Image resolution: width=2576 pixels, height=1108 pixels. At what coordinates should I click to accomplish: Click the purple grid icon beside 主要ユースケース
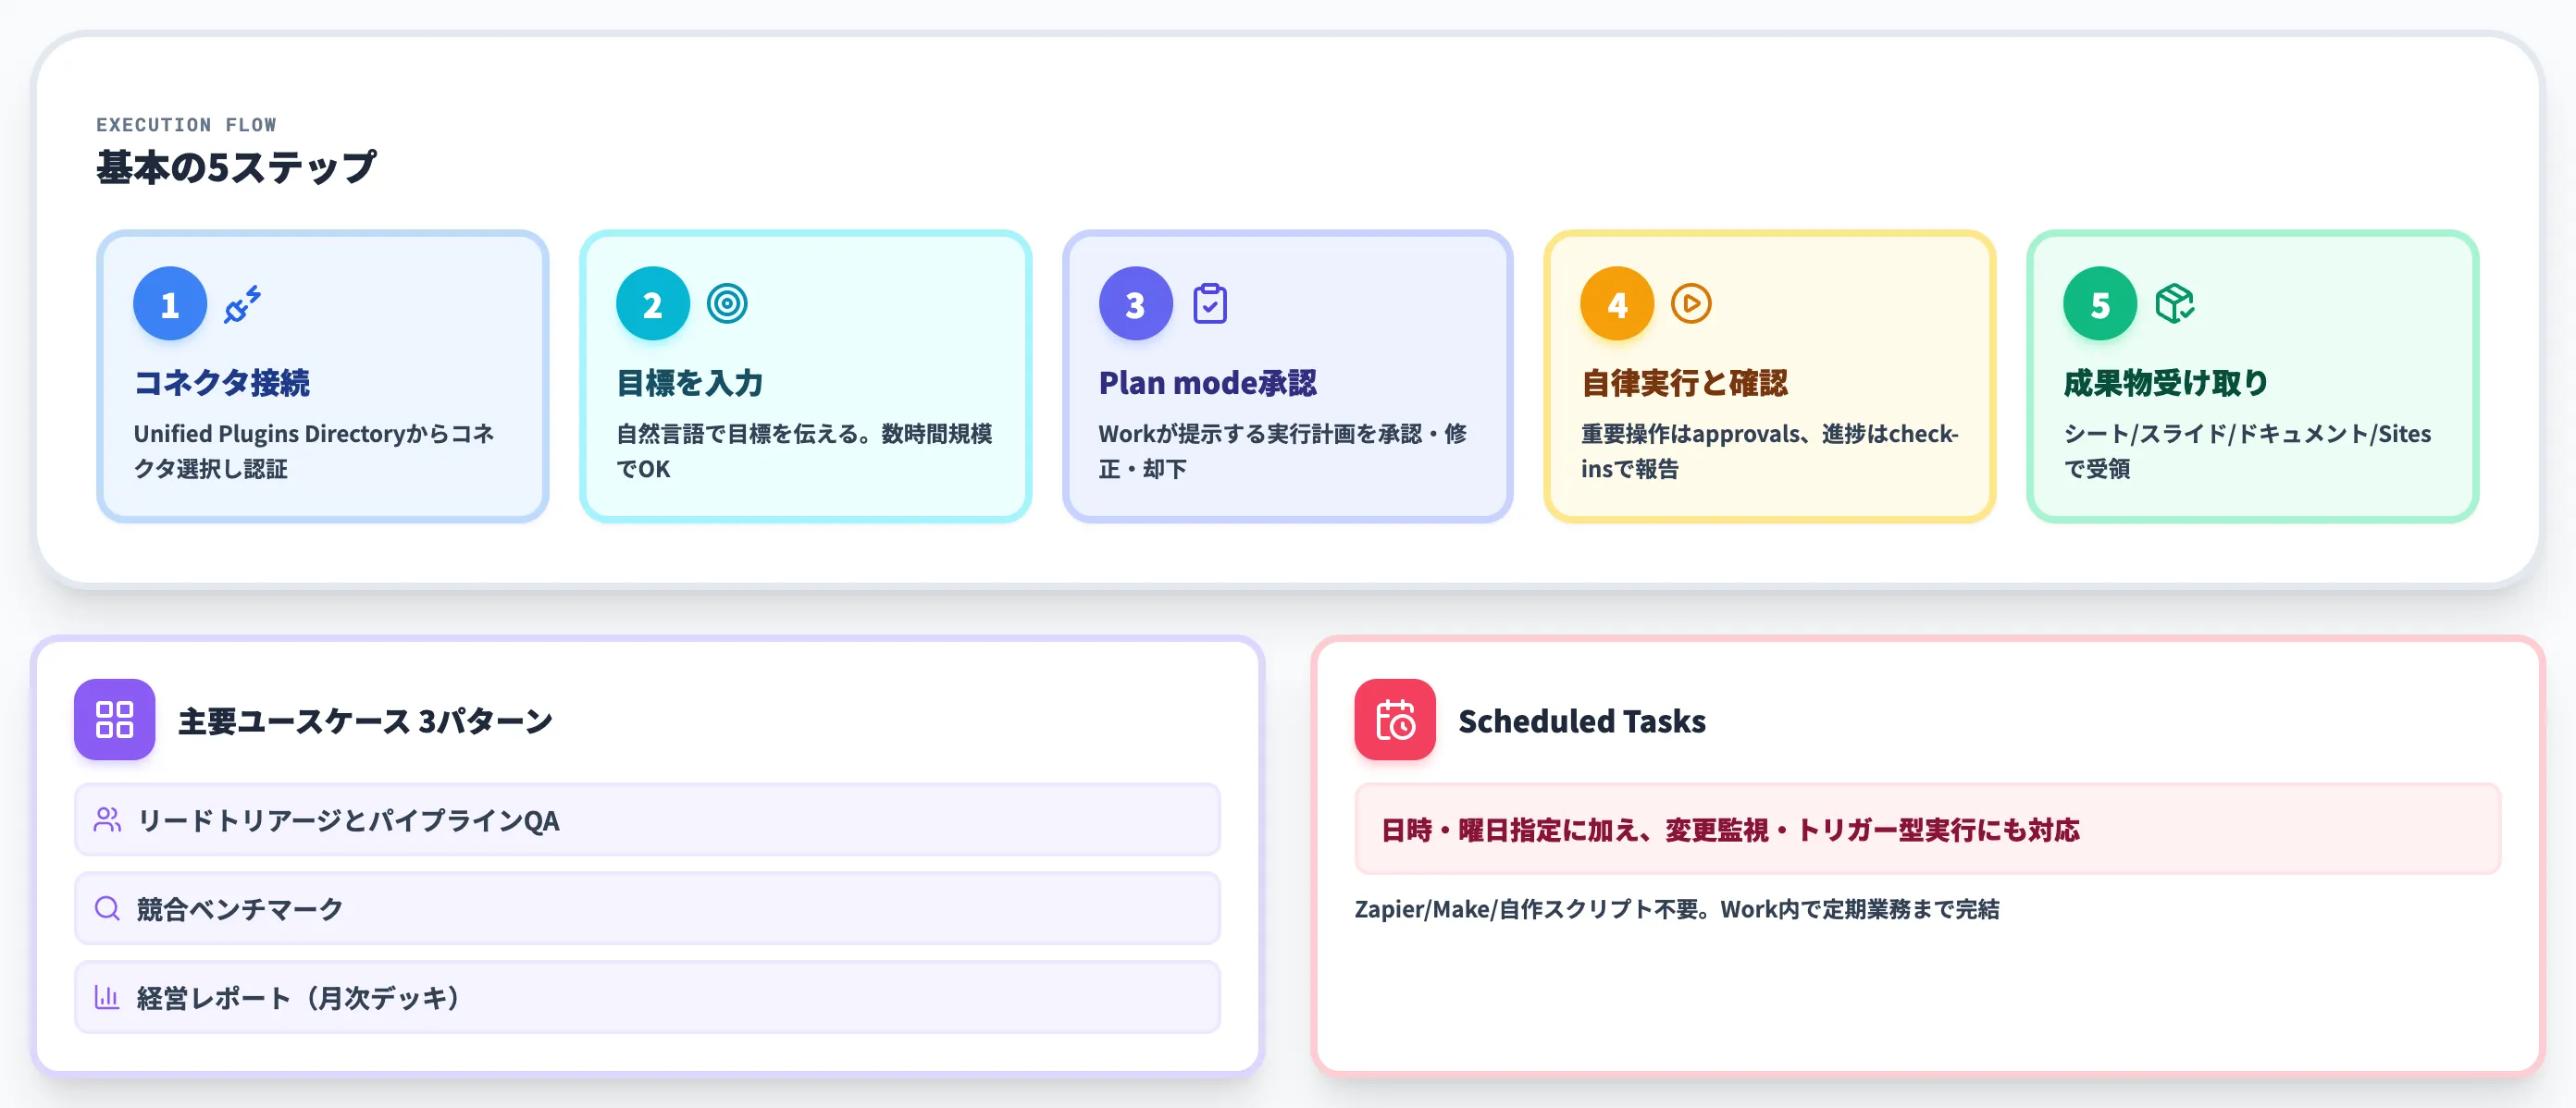point(115,719)
